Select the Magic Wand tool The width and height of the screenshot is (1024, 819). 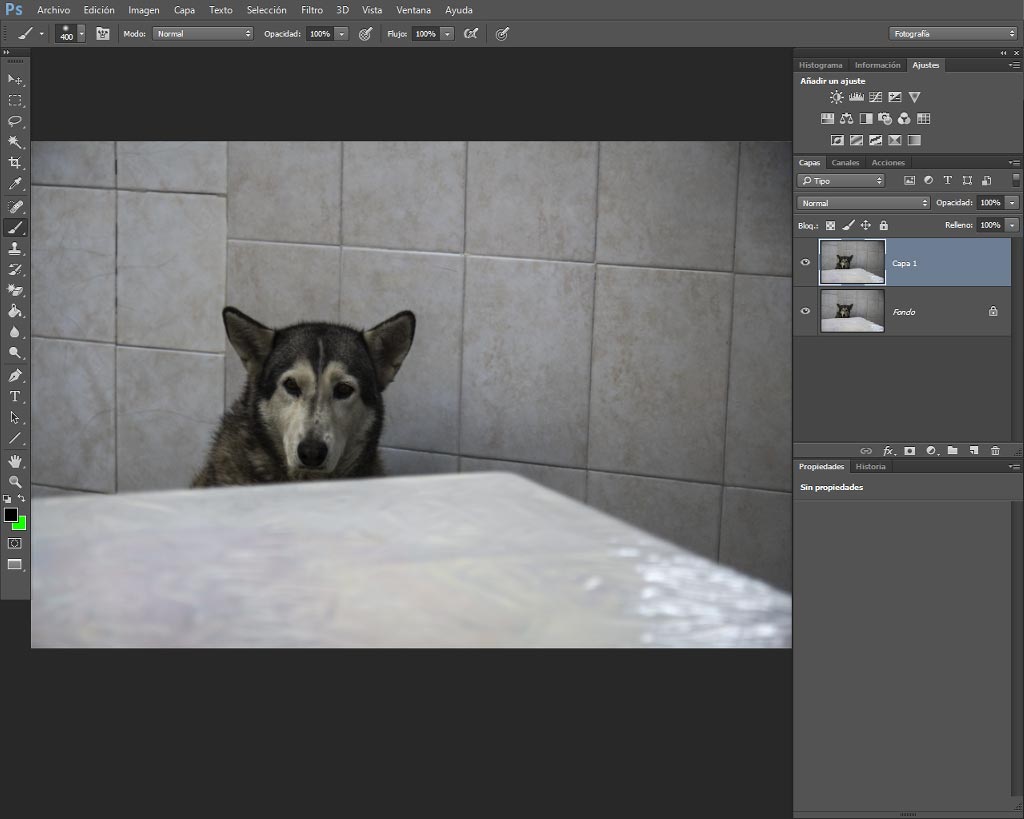pos(14,142)
